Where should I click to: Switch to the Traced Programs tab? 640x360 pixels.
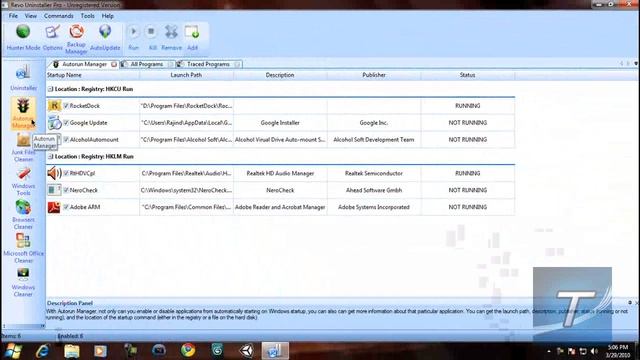click(208, 64)
